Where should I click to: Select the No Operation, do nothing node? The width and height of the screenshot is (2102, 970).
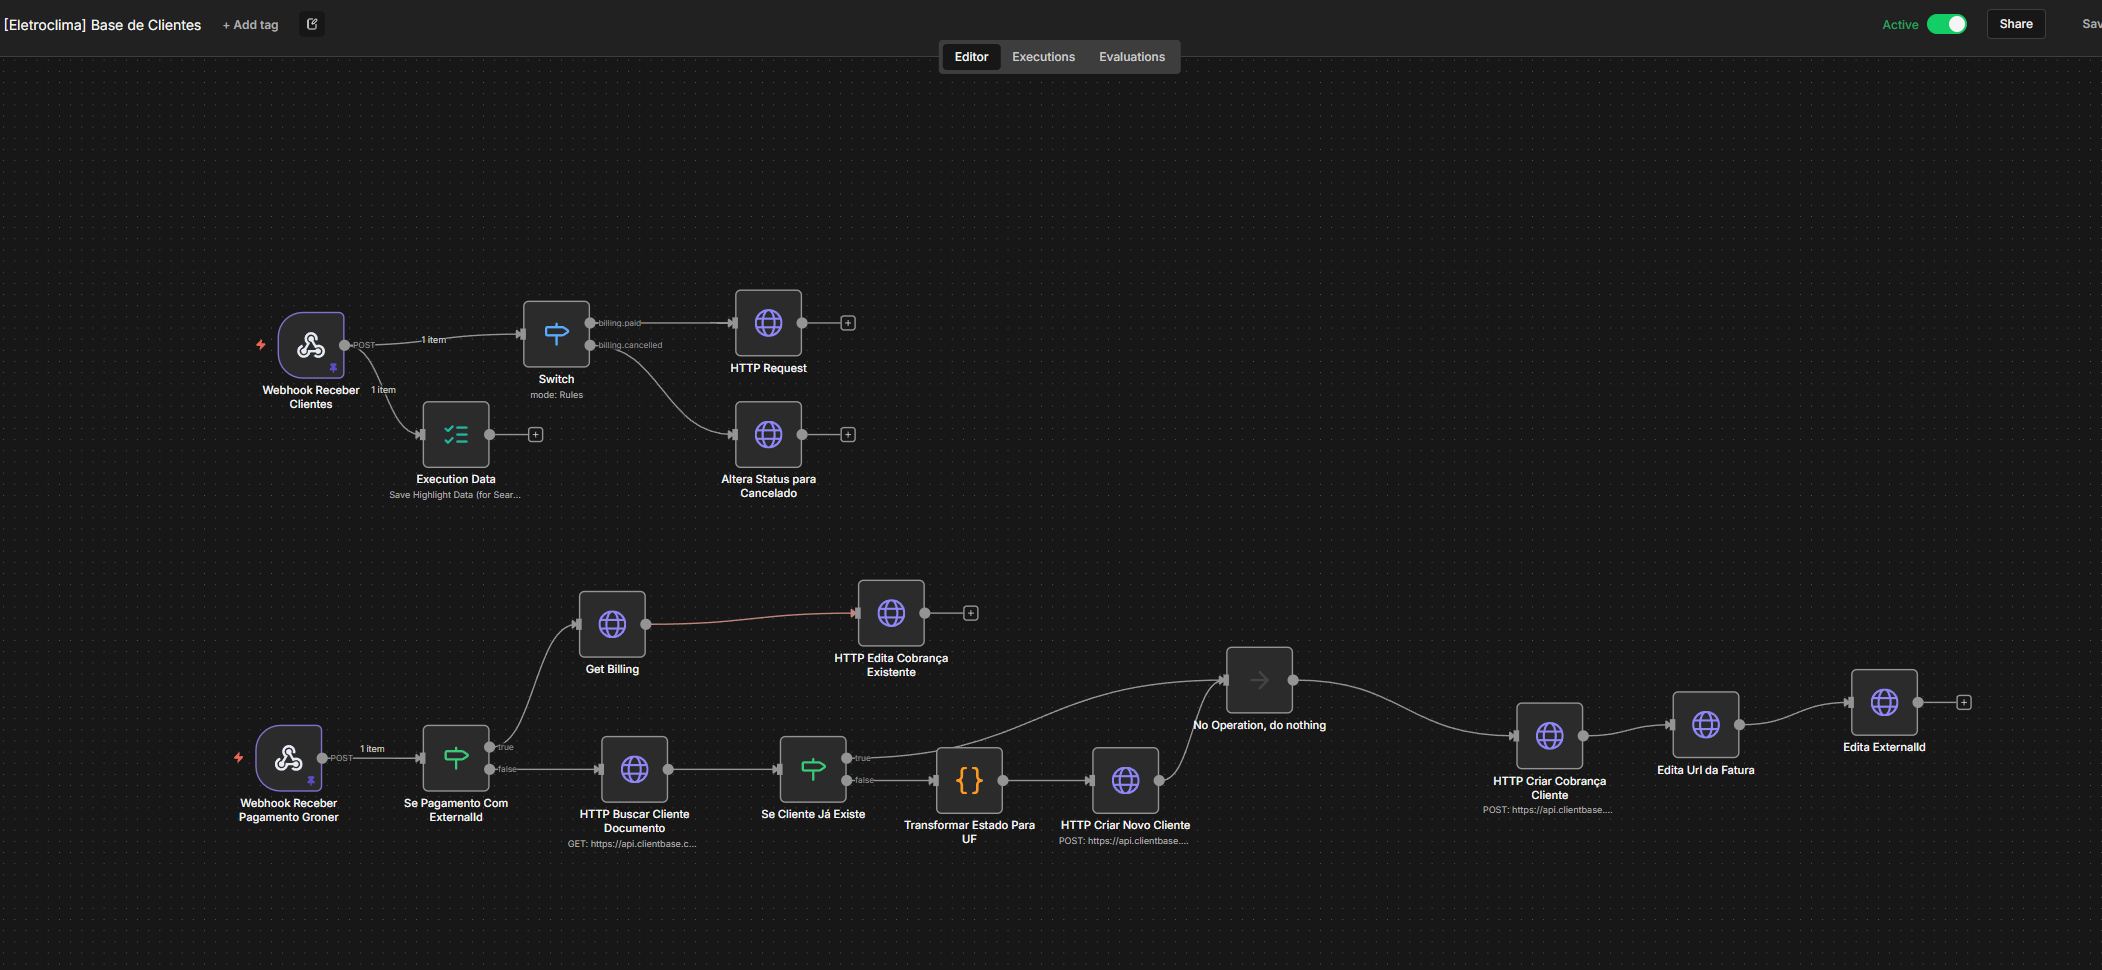coord(1259,681)
